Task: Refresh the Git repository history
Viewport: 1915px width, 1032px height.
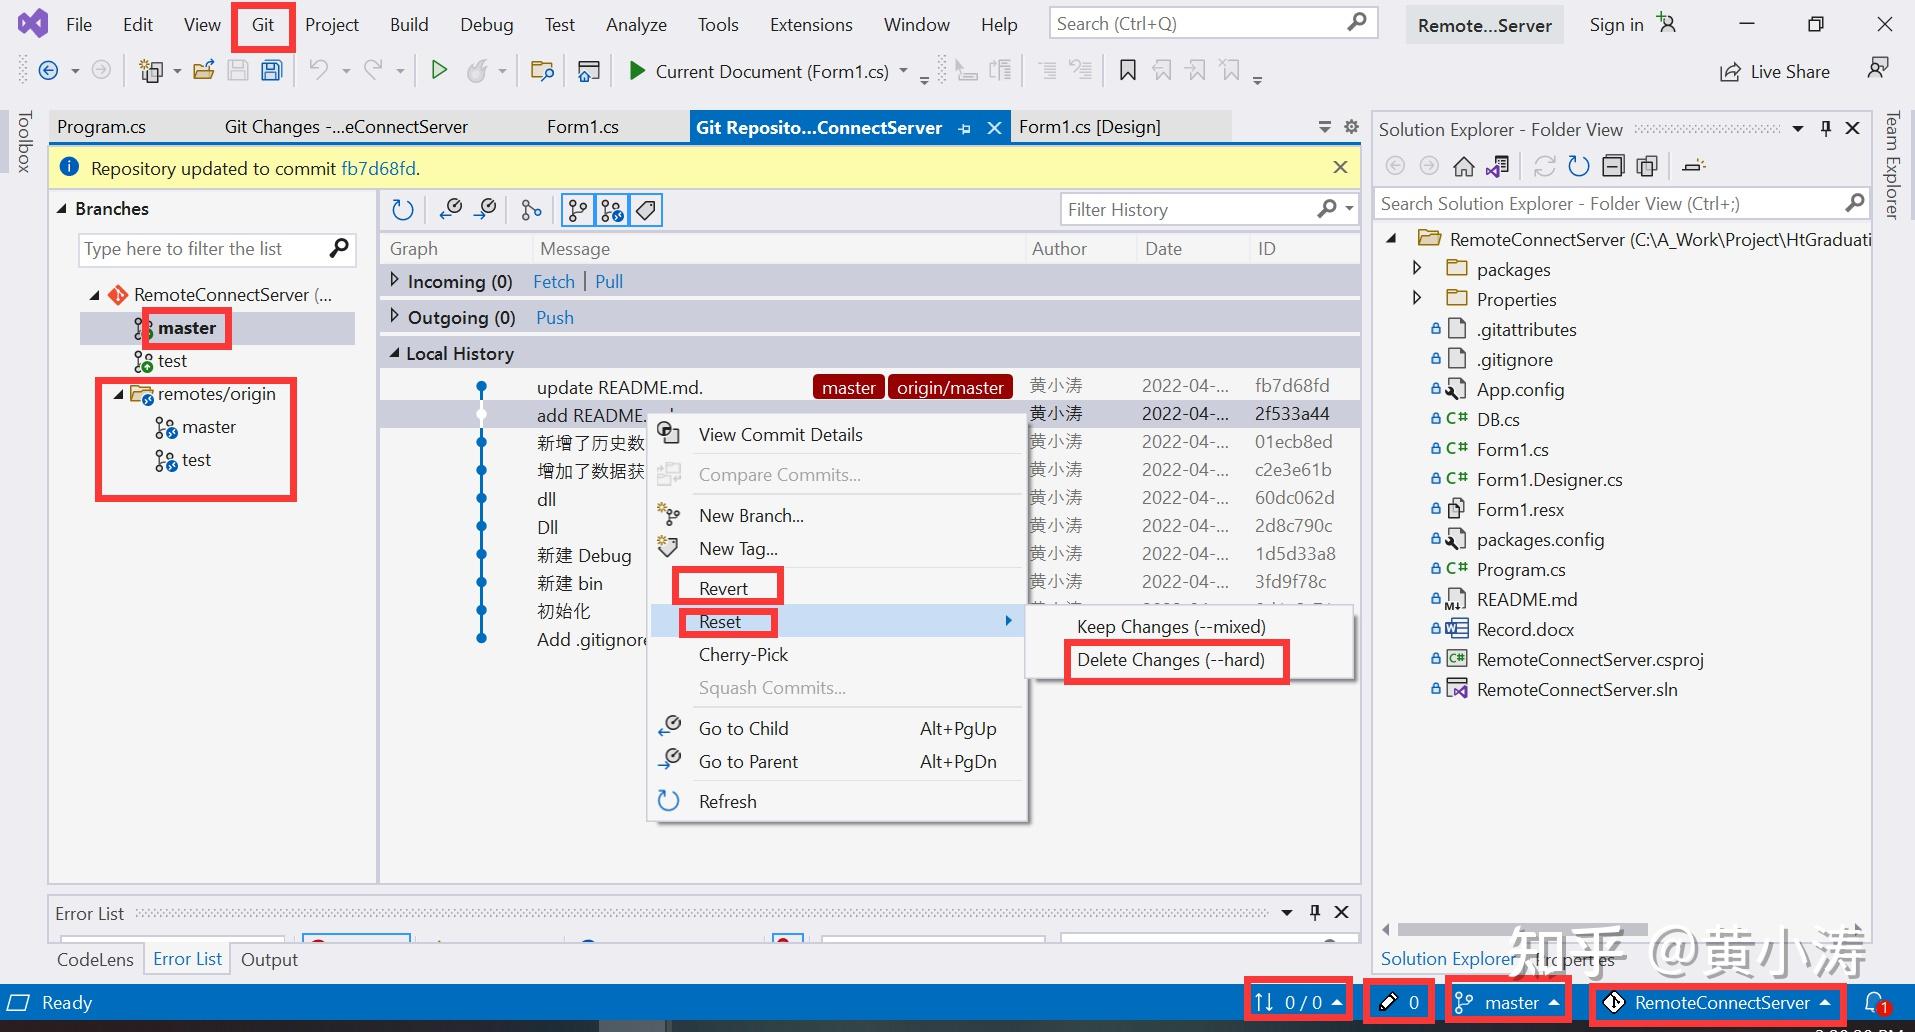Action: 403,210
